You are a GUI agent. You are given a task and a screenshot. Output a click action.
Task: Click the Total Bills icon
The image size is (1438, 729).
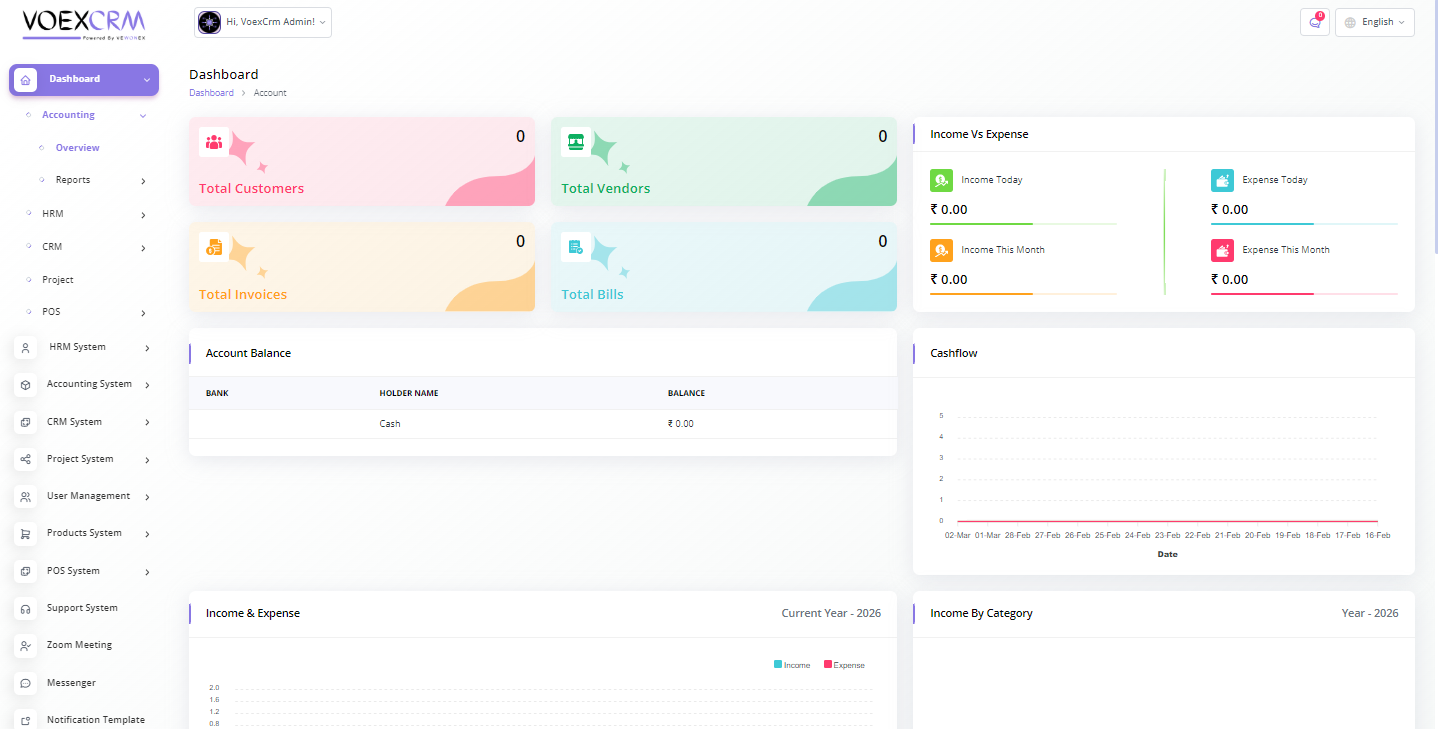(x=576, y=247)
